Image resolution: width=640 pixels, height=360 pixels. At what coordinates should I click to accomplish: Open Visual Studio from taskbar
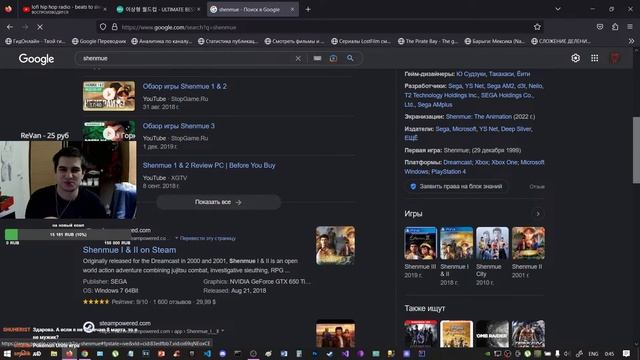[345, 353]
